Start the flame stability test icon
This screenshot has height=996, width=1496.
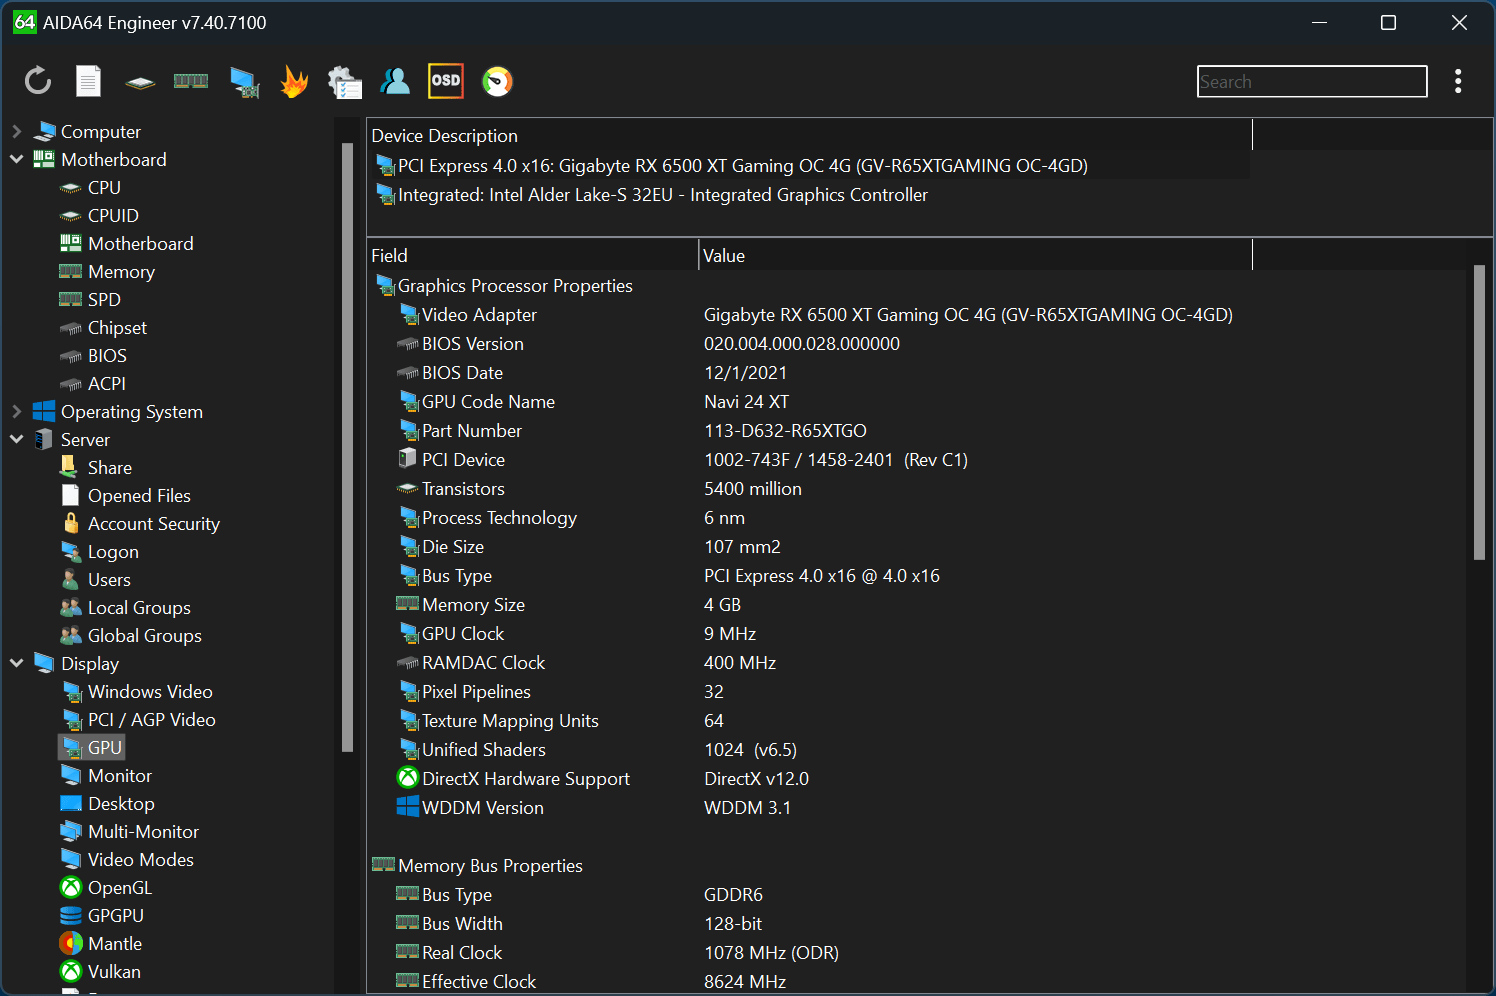point(294,81)
